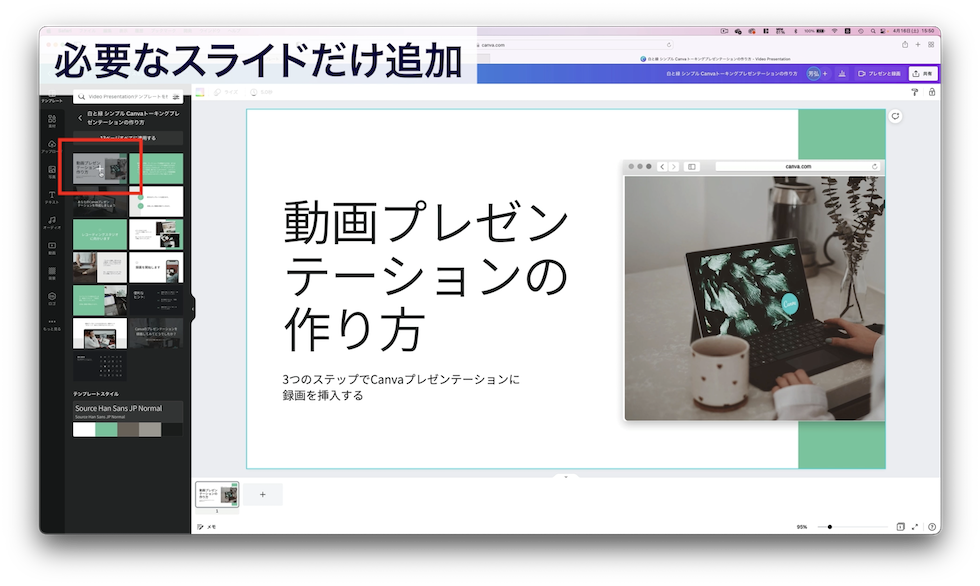This screenshot has height=586, width=980.
Task: Open the Uploads sidebar tab
Action: [52, 146]
